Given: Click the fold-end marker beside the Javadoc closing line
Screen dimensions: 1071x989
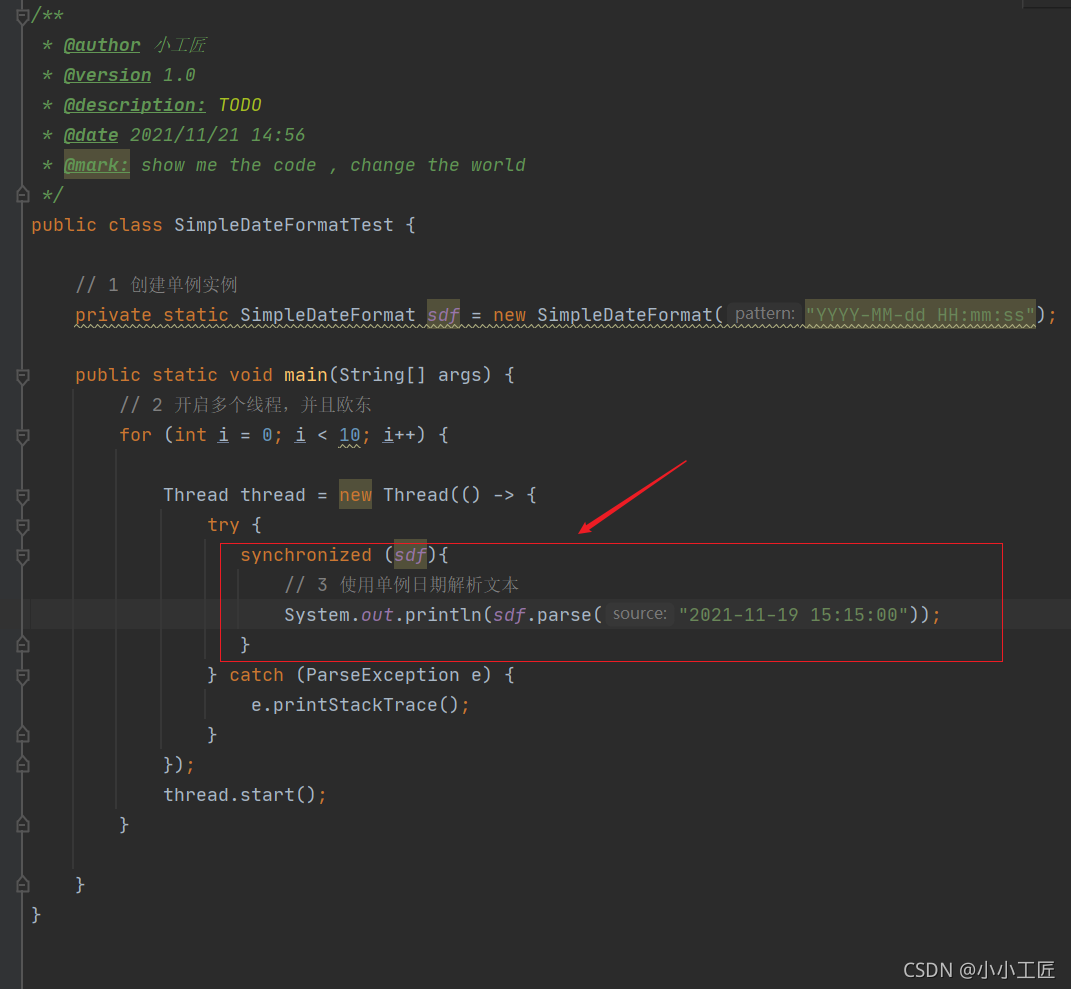Looking at the screenshot, I should (22, 195).
